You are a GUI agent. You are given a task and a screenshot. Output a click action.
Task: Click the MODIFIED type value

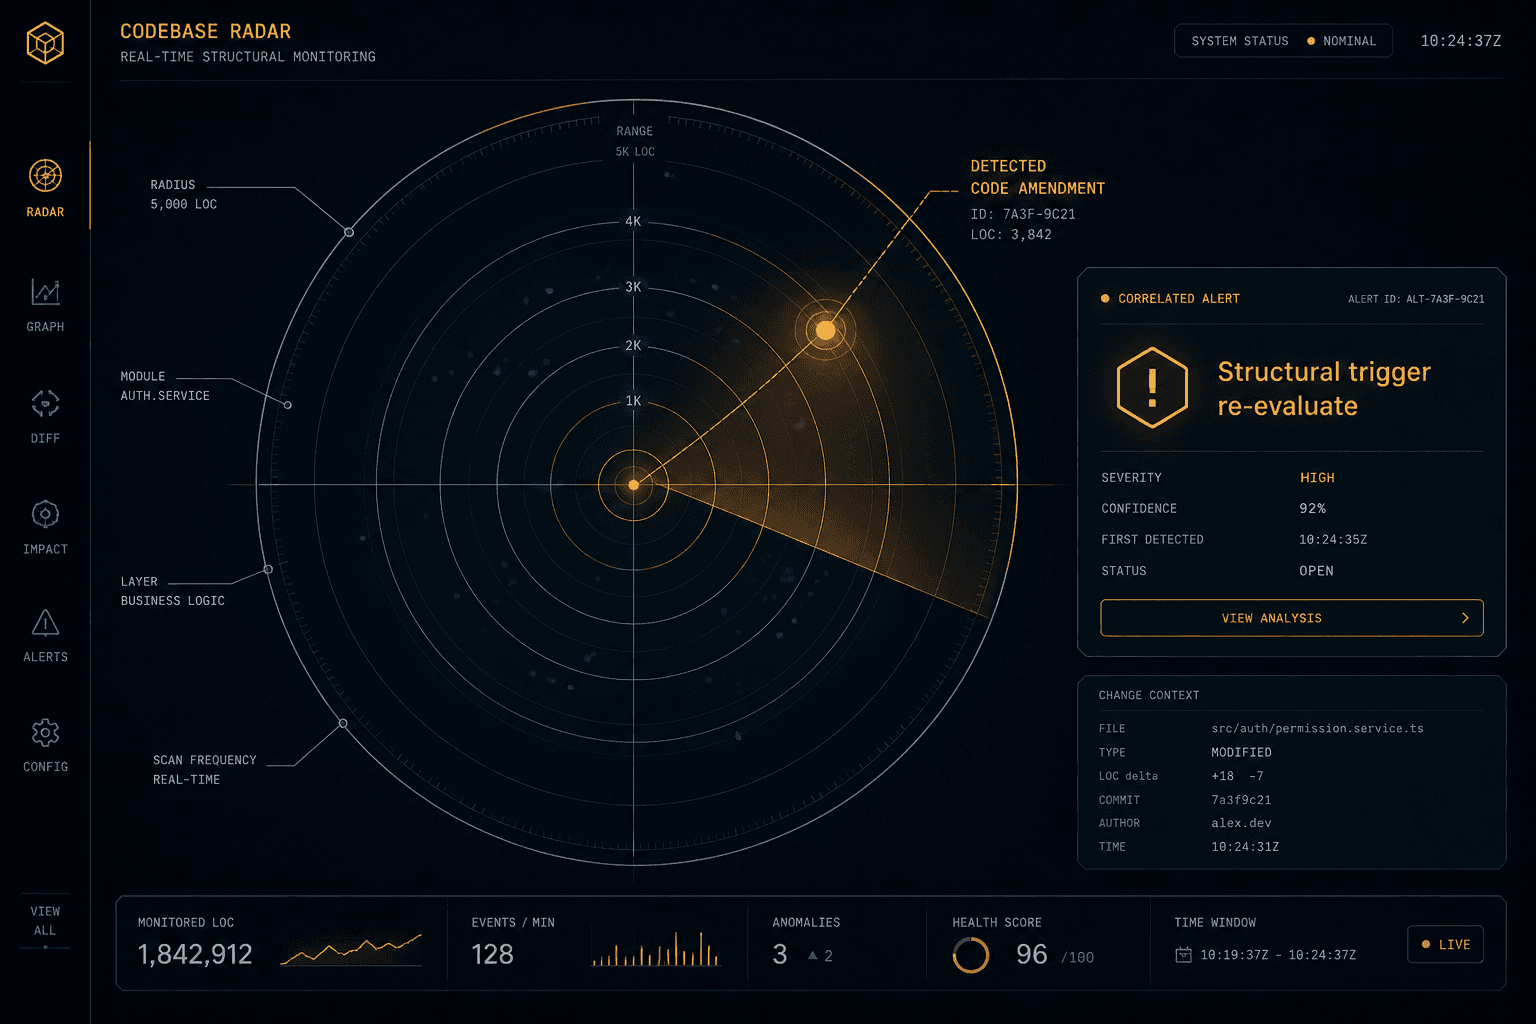pyautogui.click(x=1241, y=752)
